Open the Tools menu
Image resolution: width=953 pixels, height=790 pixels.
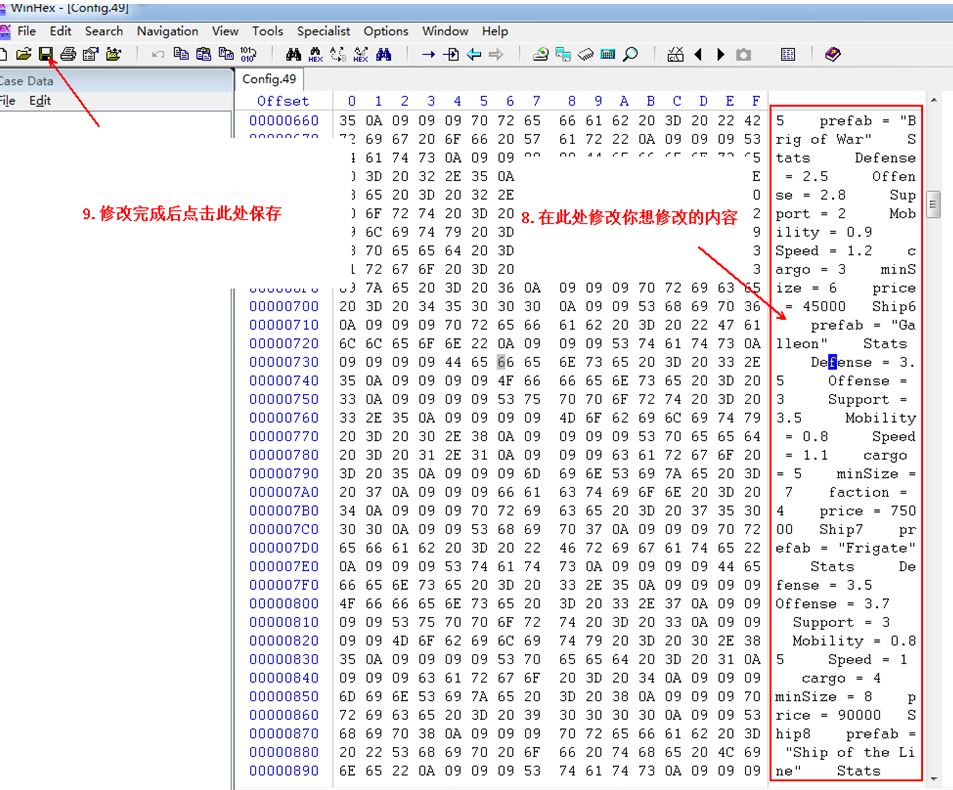(267, 31)
